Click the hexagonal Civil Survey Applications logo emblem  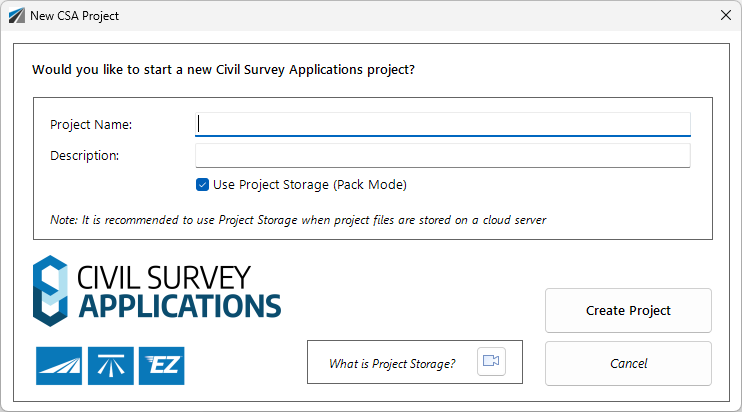50,291
